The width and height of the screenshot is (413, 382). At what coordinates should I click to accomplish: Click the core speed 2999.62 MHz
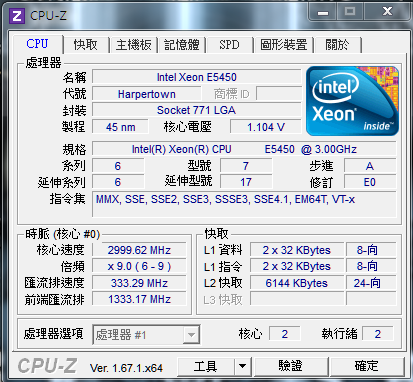139,250
